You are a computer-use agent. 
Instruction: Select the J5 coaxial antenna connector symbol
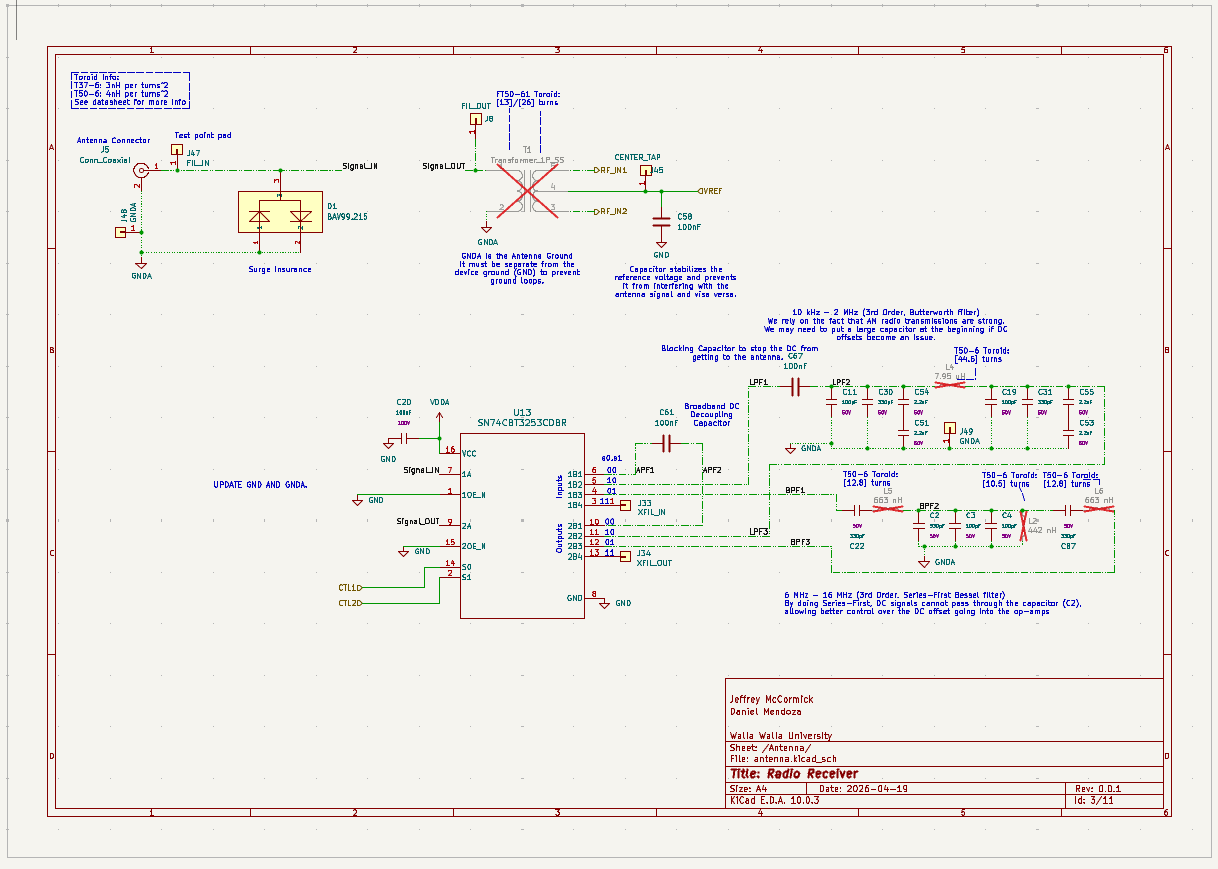coord(142,172)
